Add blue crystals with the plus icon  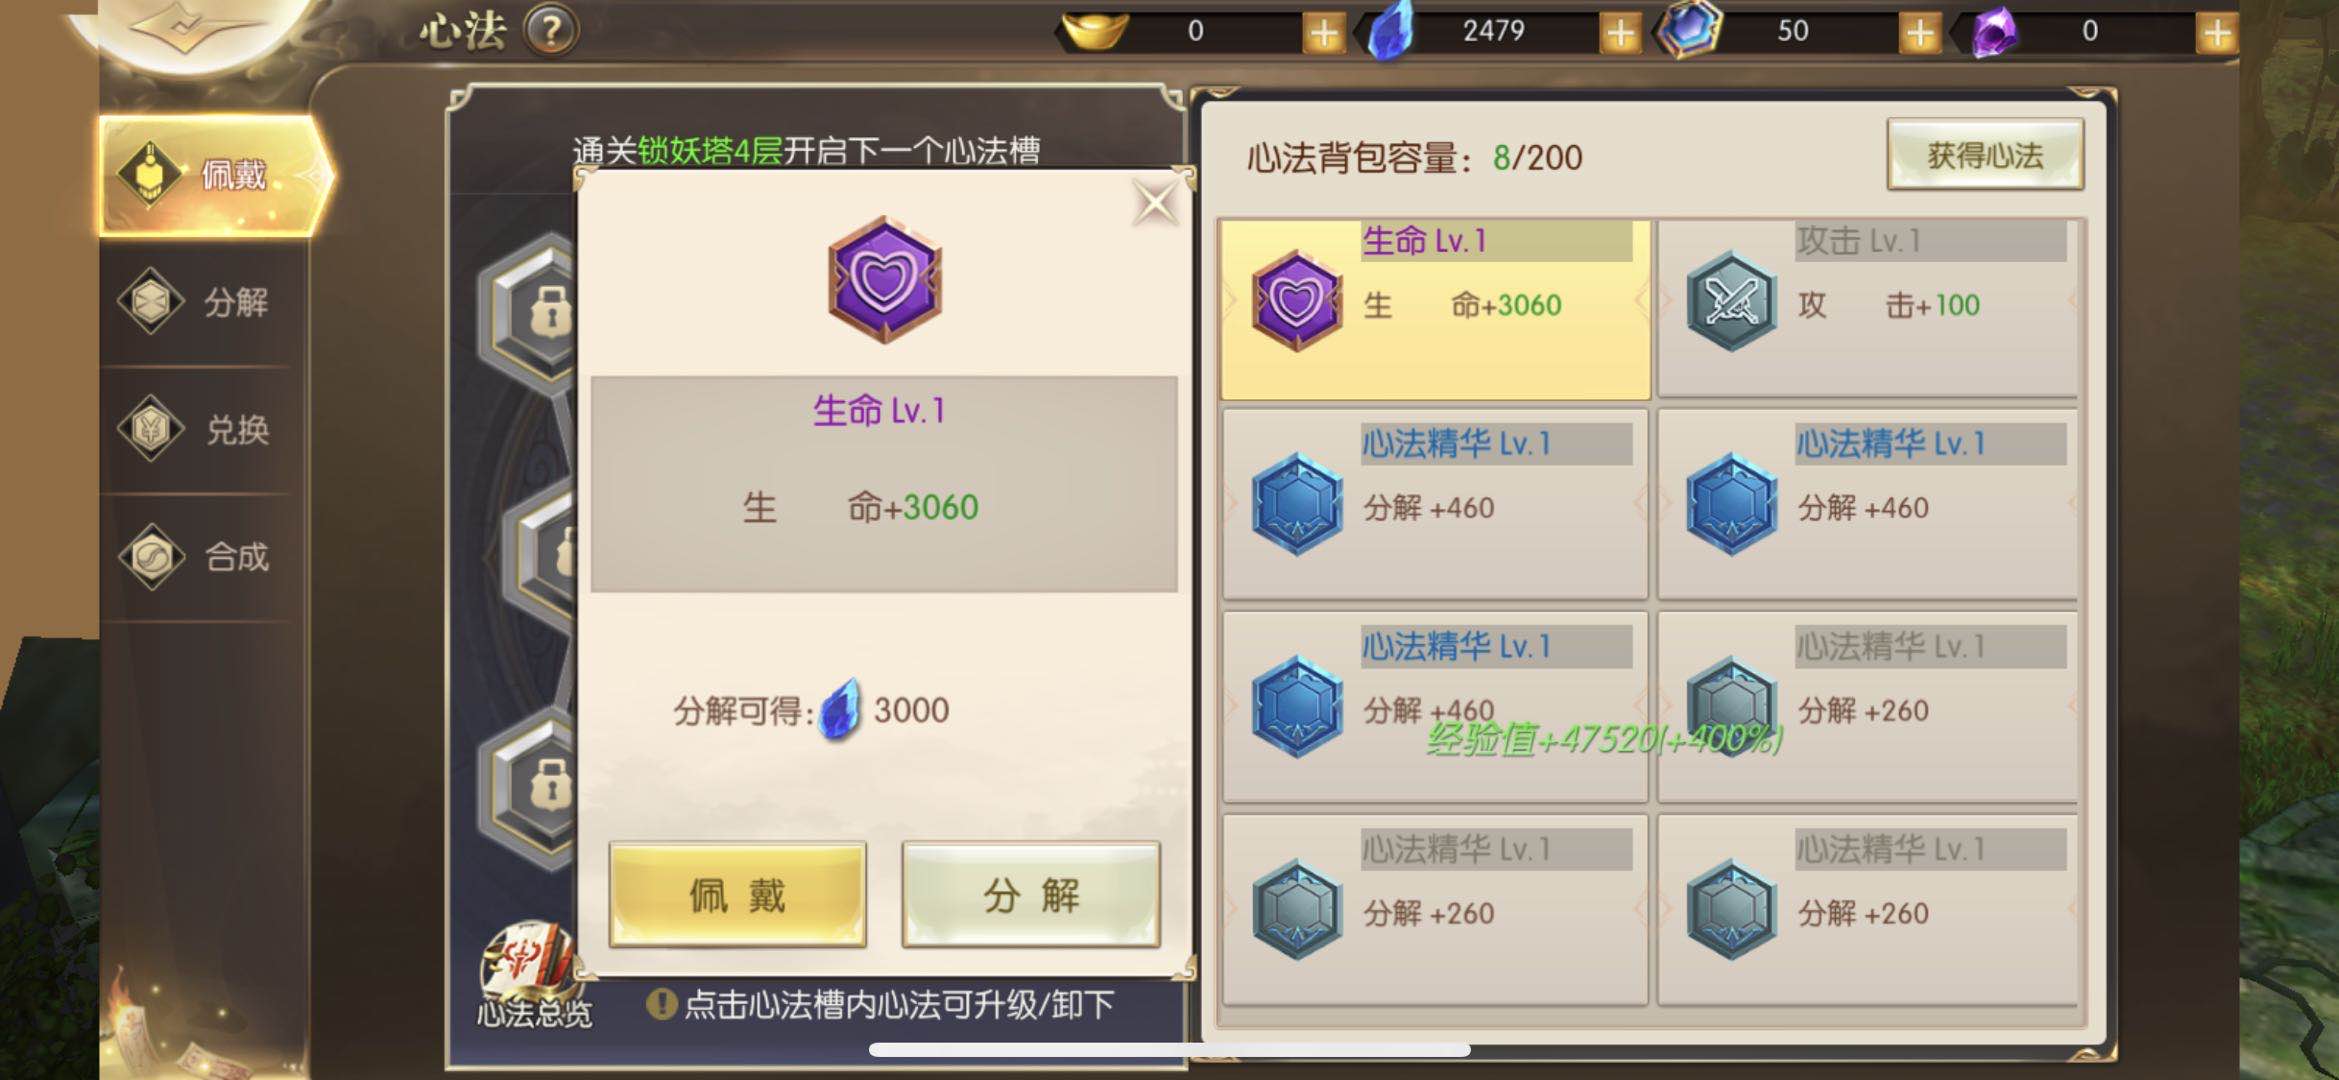1620,33
